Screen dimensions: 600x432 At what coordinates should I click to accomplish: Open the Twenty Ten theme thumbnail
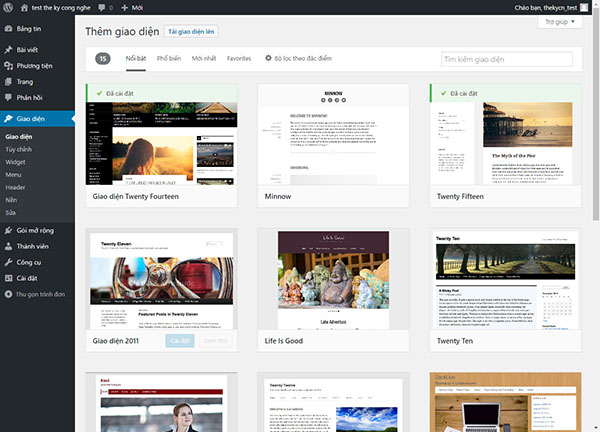pyautogui.click(x=505, y=279)
